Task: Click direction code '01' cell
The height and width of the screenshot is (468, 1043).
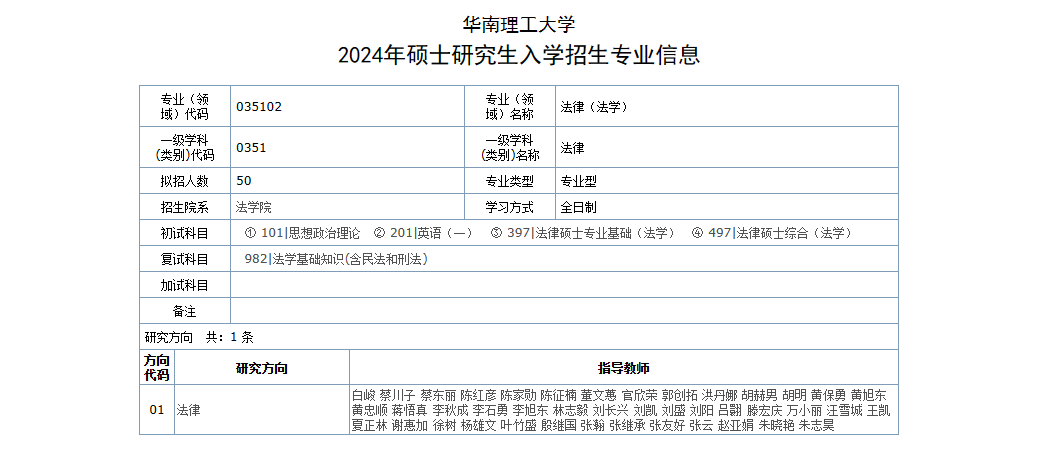Action: (157, 410)
